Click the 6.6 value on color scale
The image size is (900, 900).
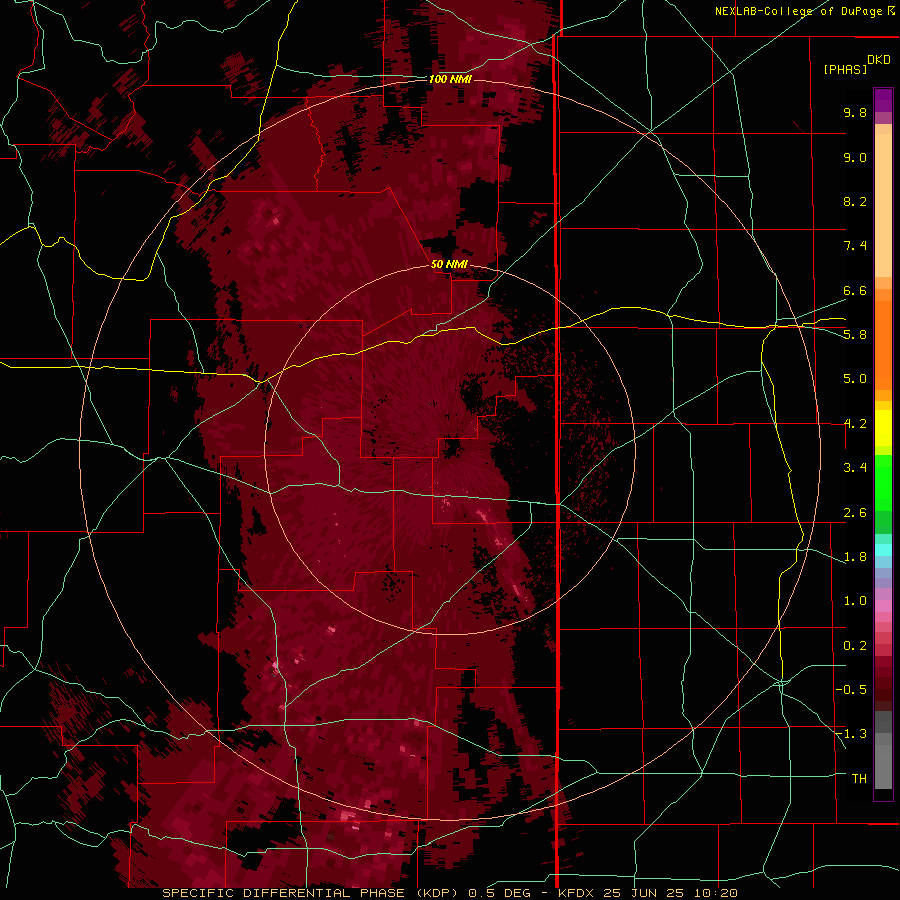[x=855, y=290]
